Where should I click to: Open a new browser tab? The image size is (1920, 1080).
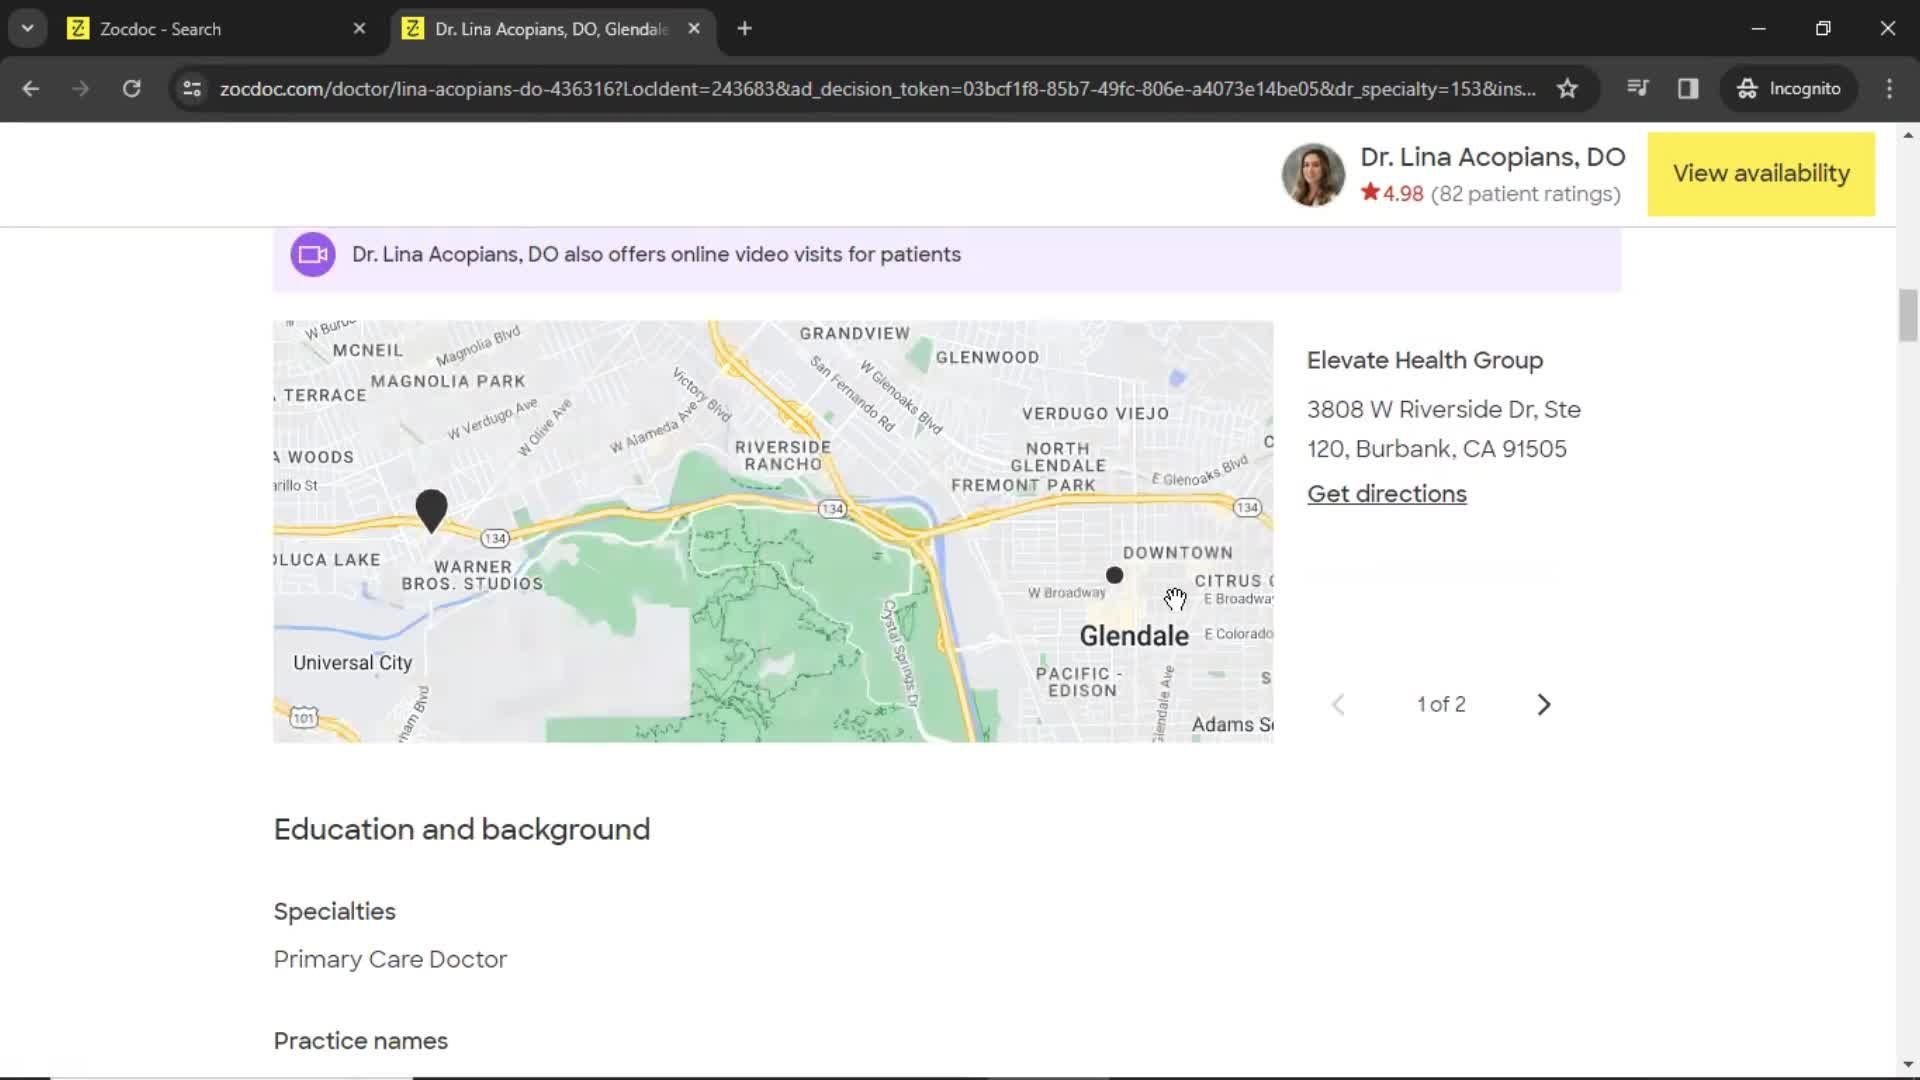tap(744, 29)
